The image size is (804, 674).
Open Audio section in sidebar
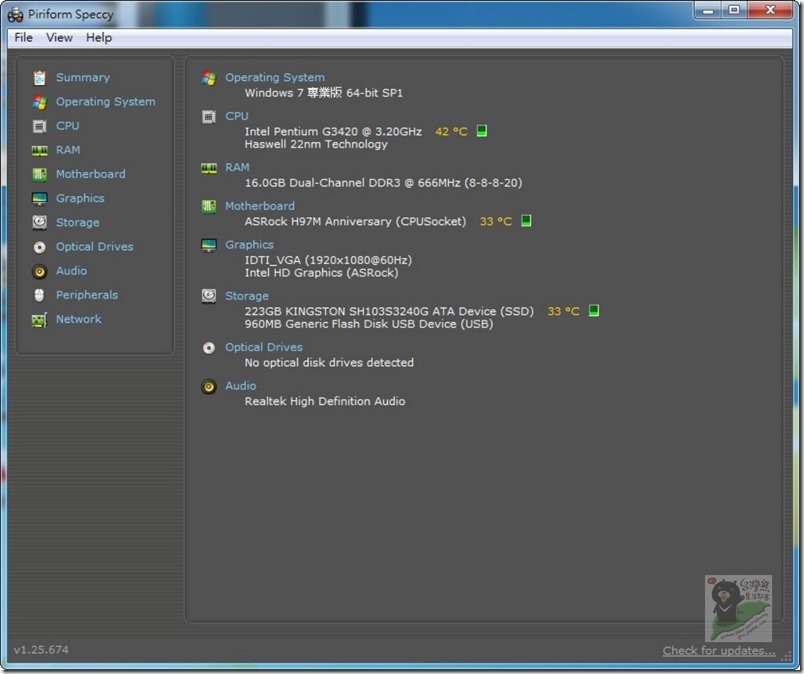[71, 271]
